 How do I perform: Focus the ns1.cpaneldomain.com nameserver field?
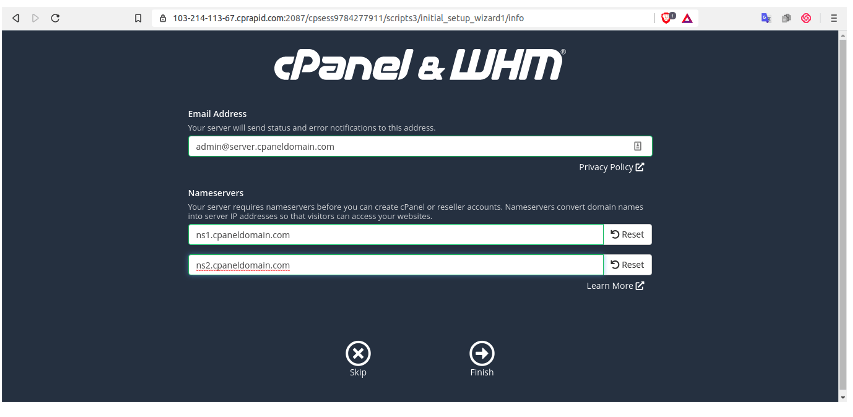396,235
